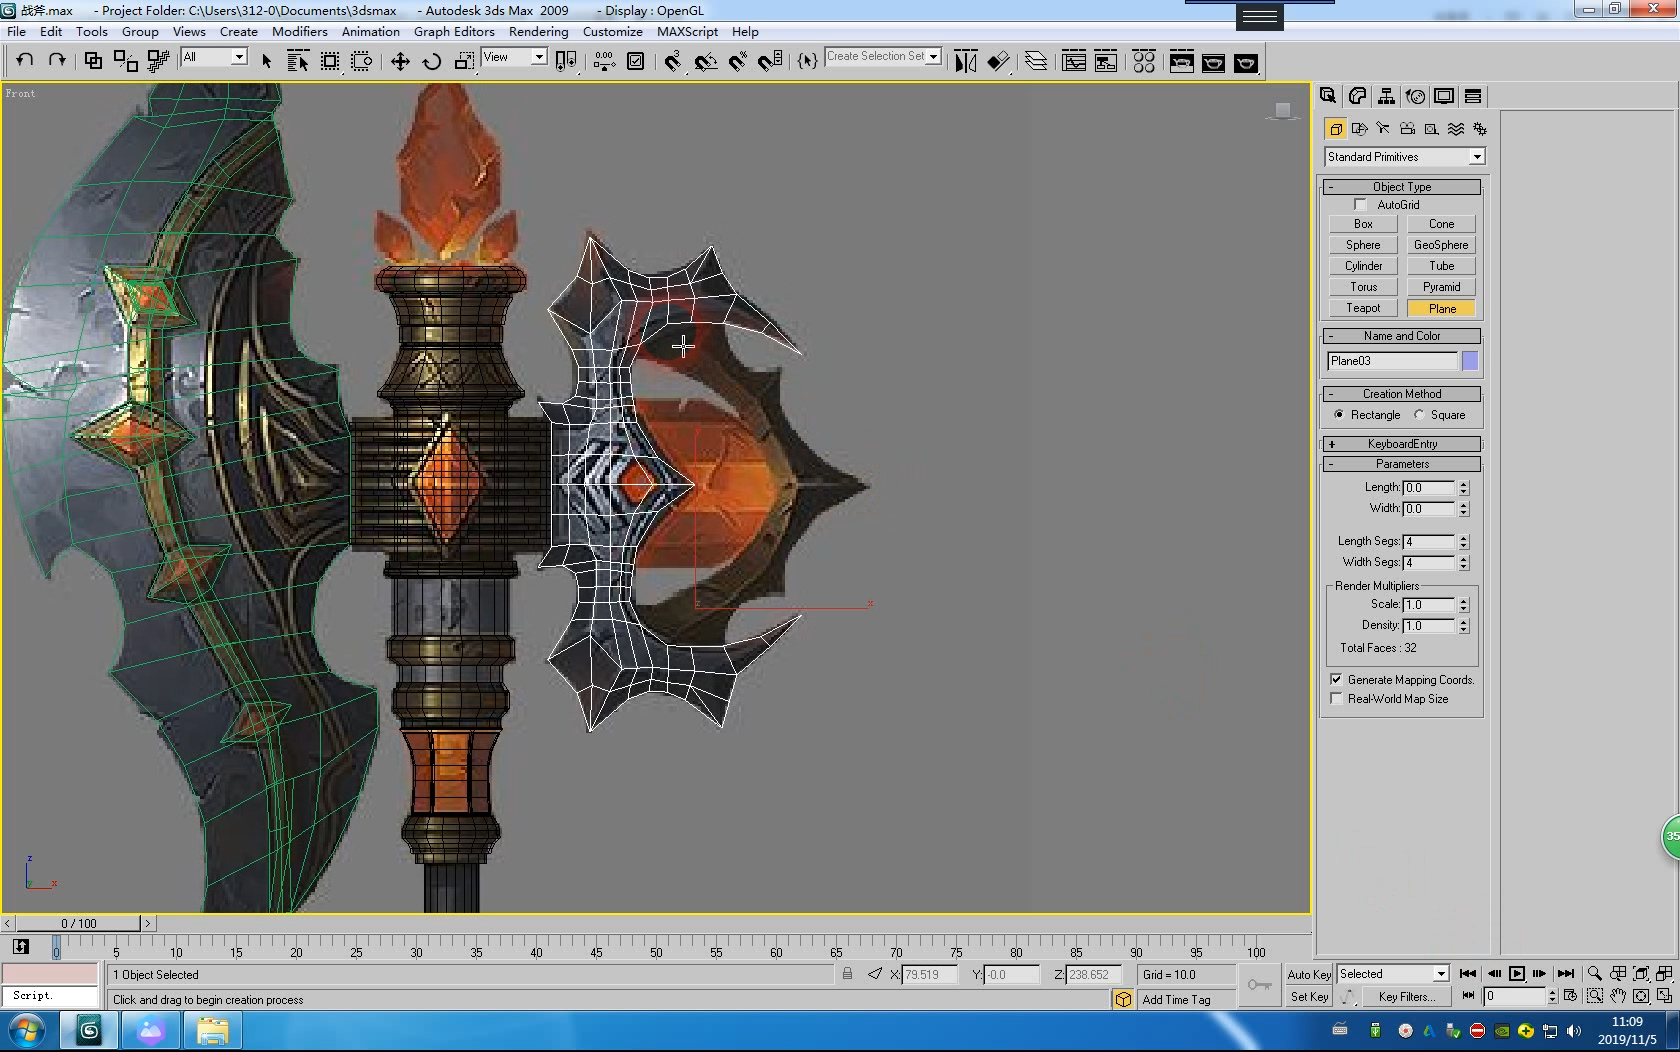Open the Display panel tab
This screenshot has height=1052, width=1680.
(1444, 96)
